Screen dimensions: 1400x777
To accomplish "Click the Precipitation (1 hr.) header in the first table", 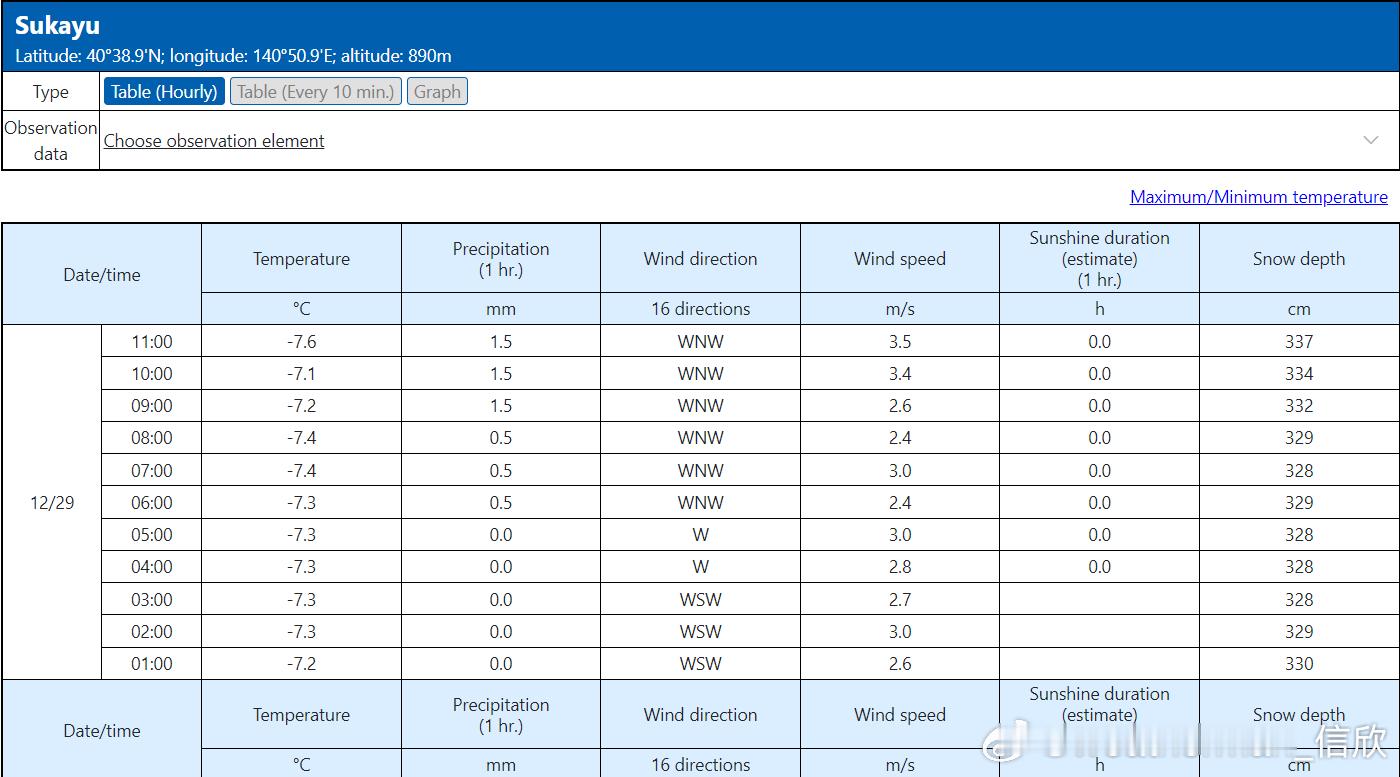I will 501,259.
